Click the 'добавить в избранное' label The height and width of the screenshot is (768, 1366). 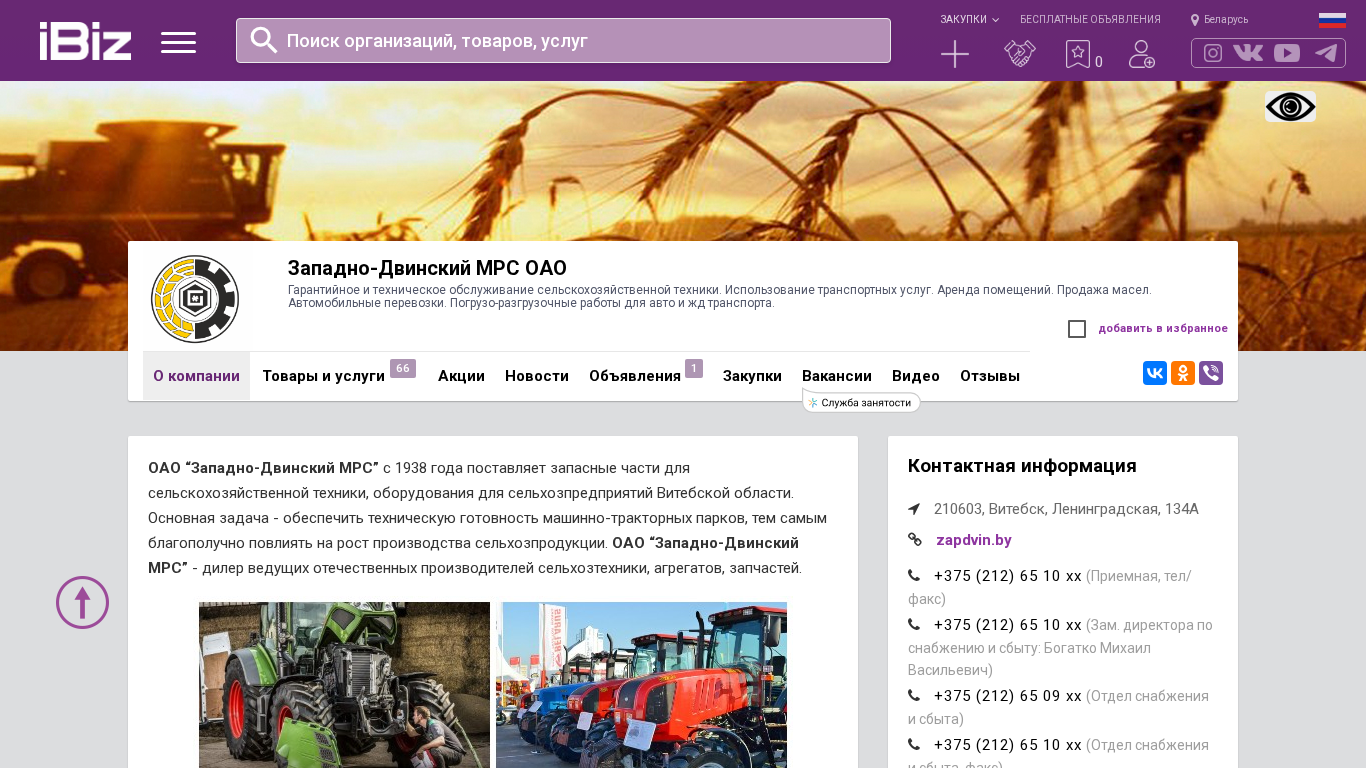click(x=1163, y=329)
